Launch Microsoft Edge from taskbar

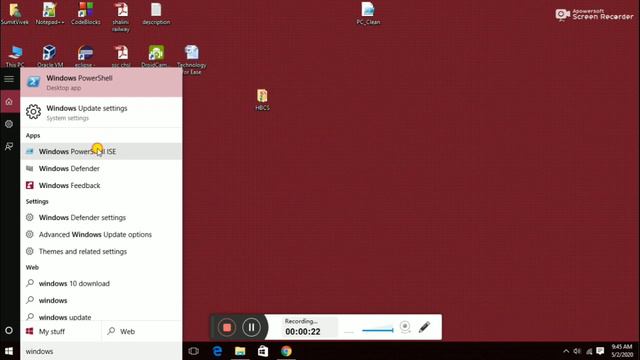[x=217, y=351]
